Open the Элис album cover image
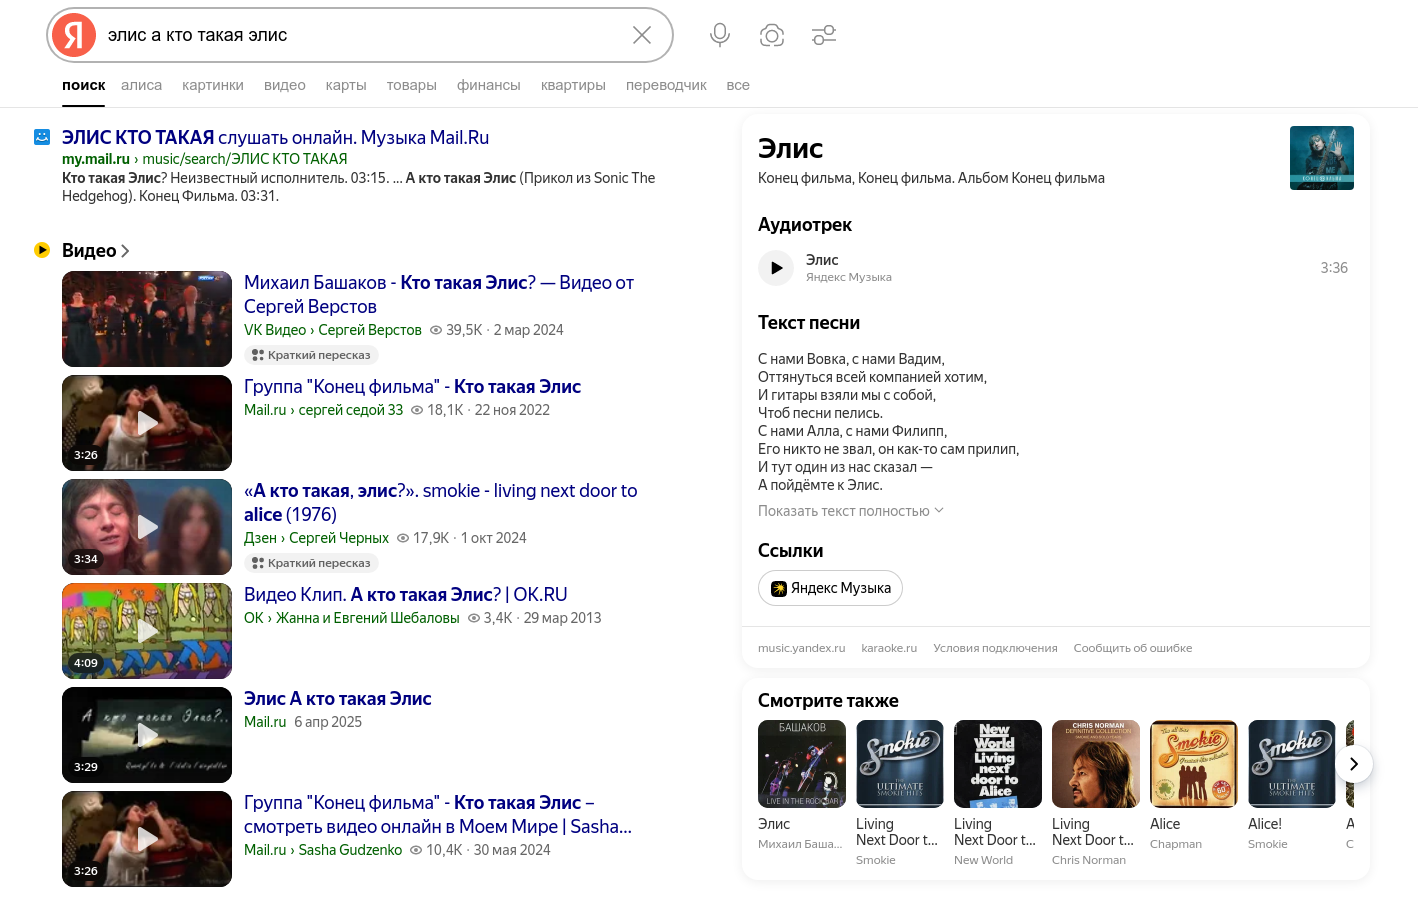Viewport: 1418px width, 904px height. coord(1322,158)
